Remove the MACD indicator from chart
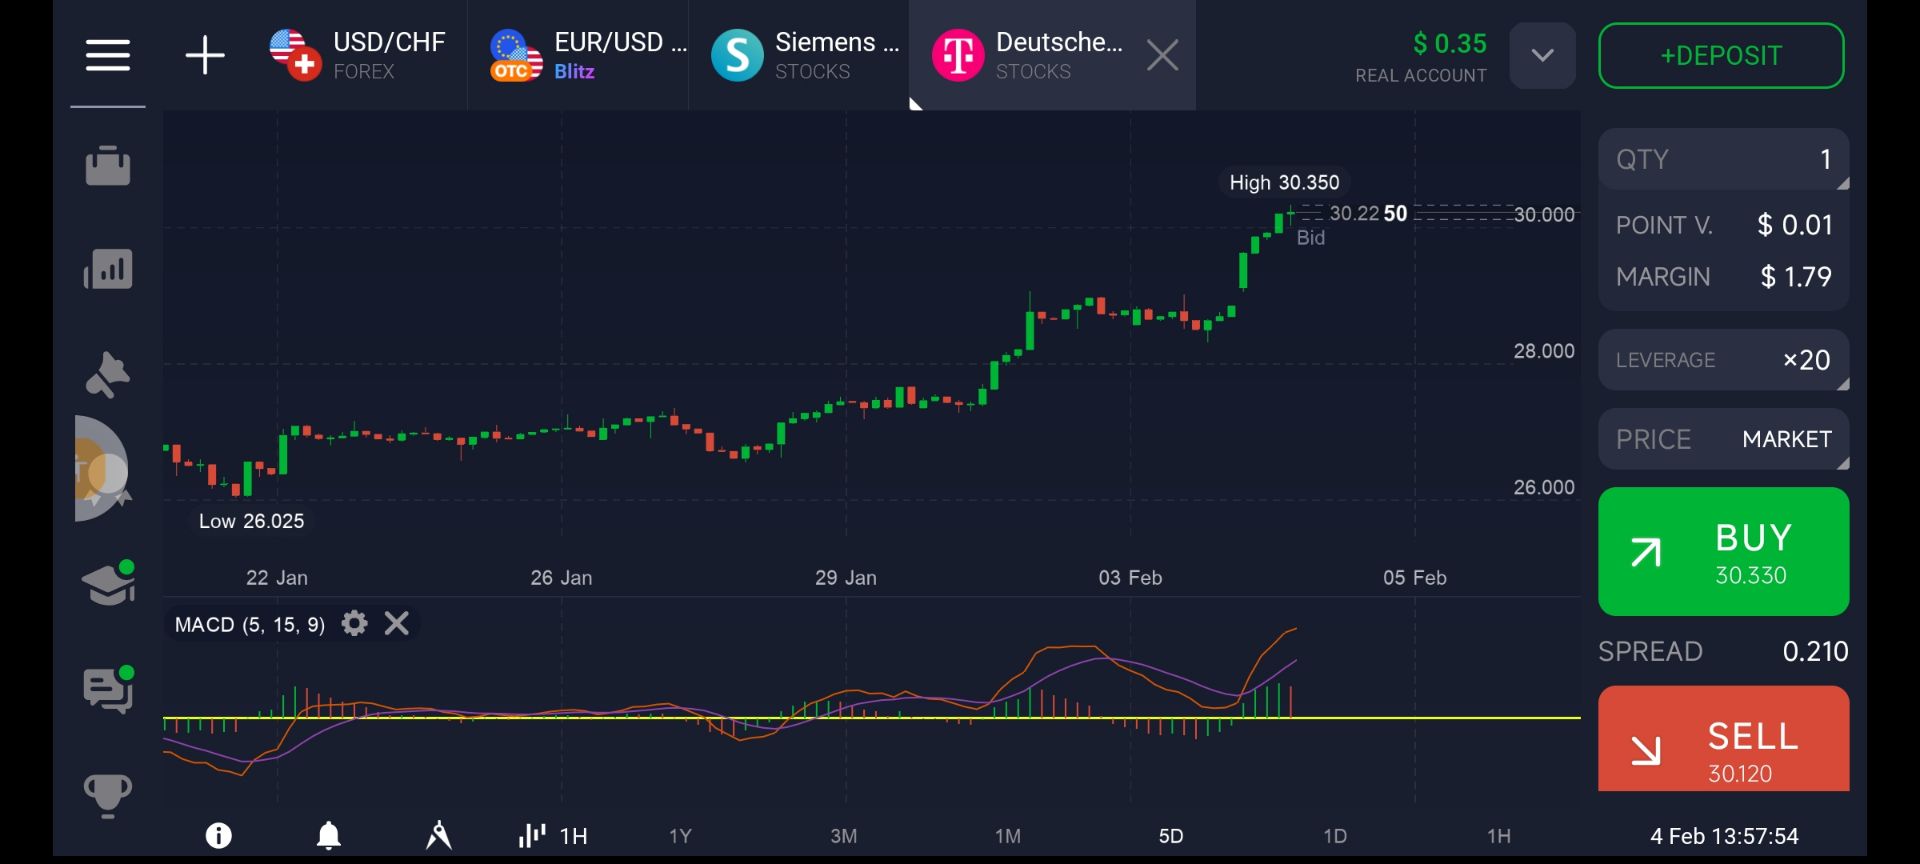This screenshot has width=1920, height=864. 397,624
